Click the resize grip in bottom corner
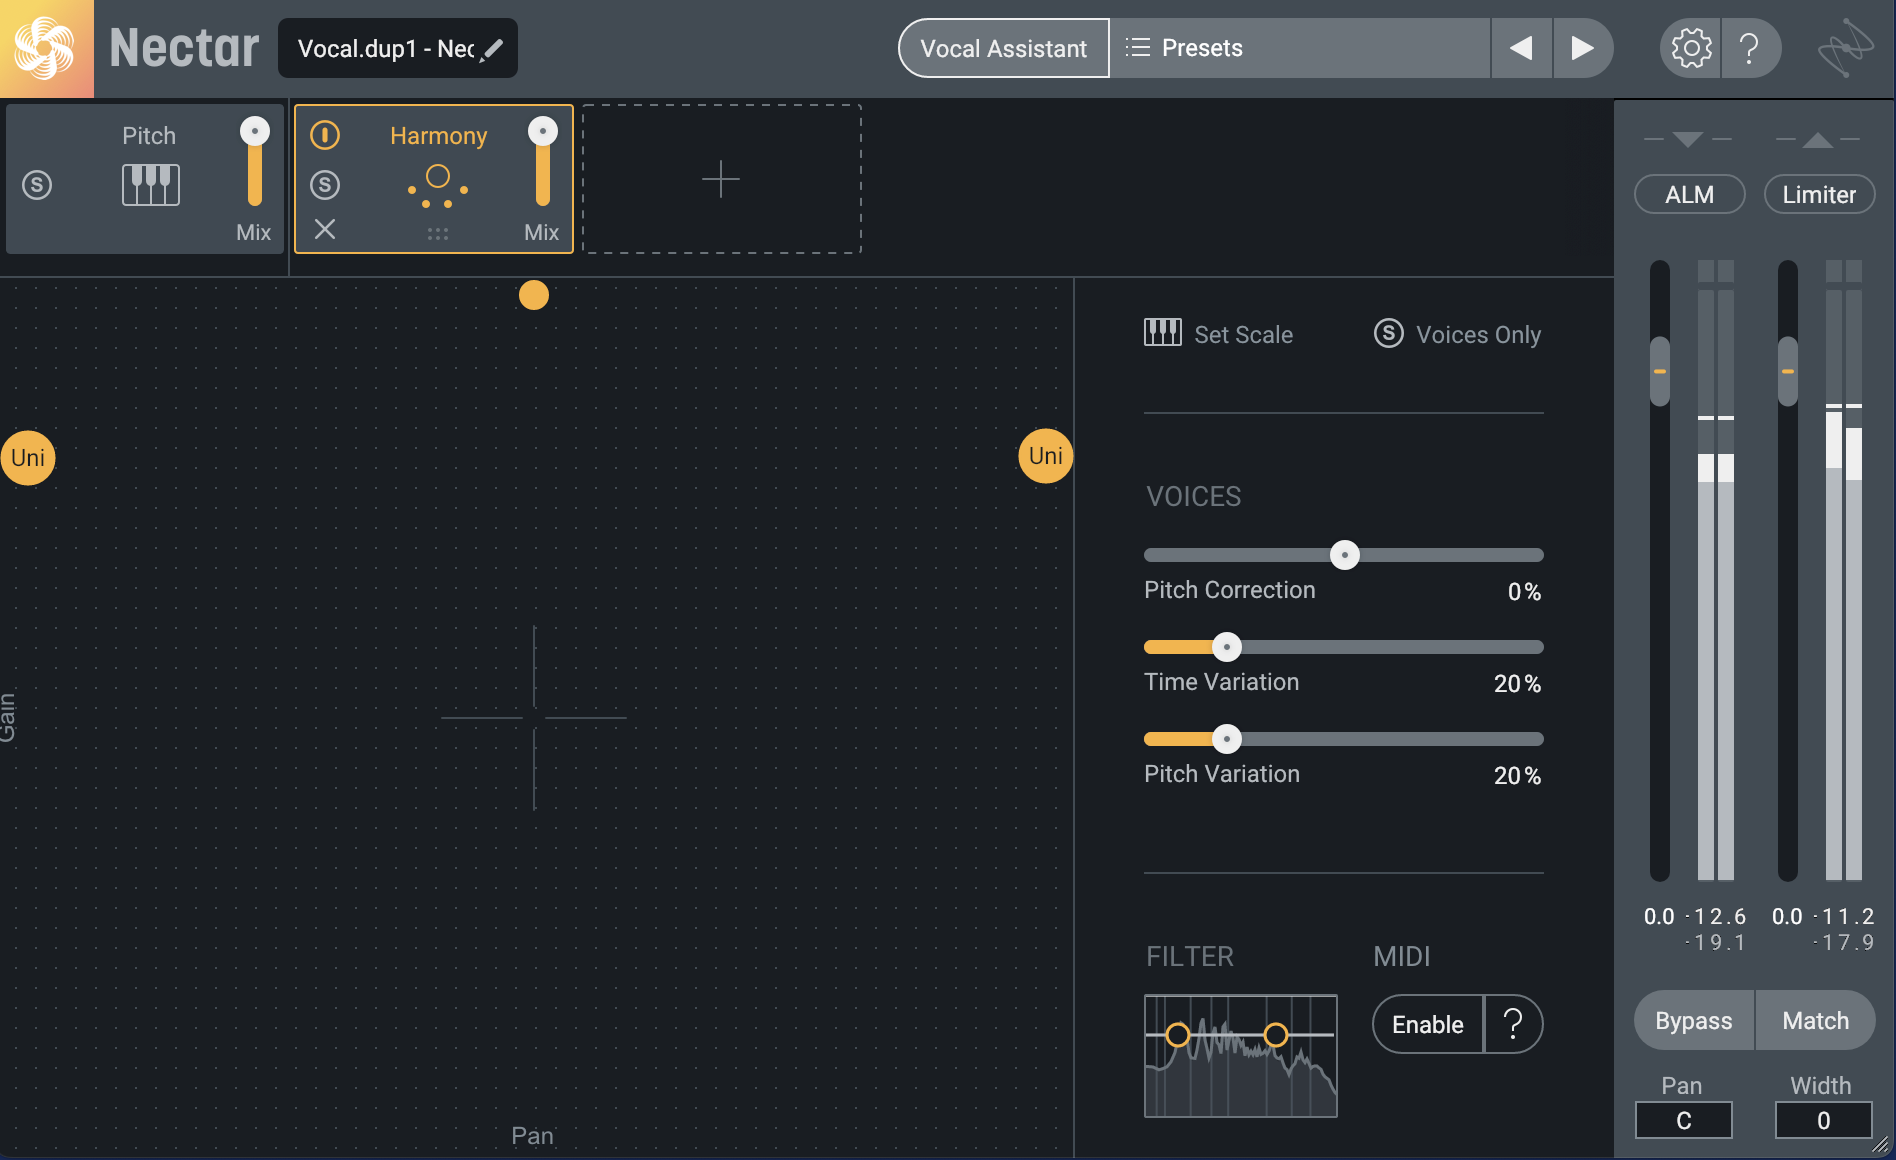 [1881, 1145]
